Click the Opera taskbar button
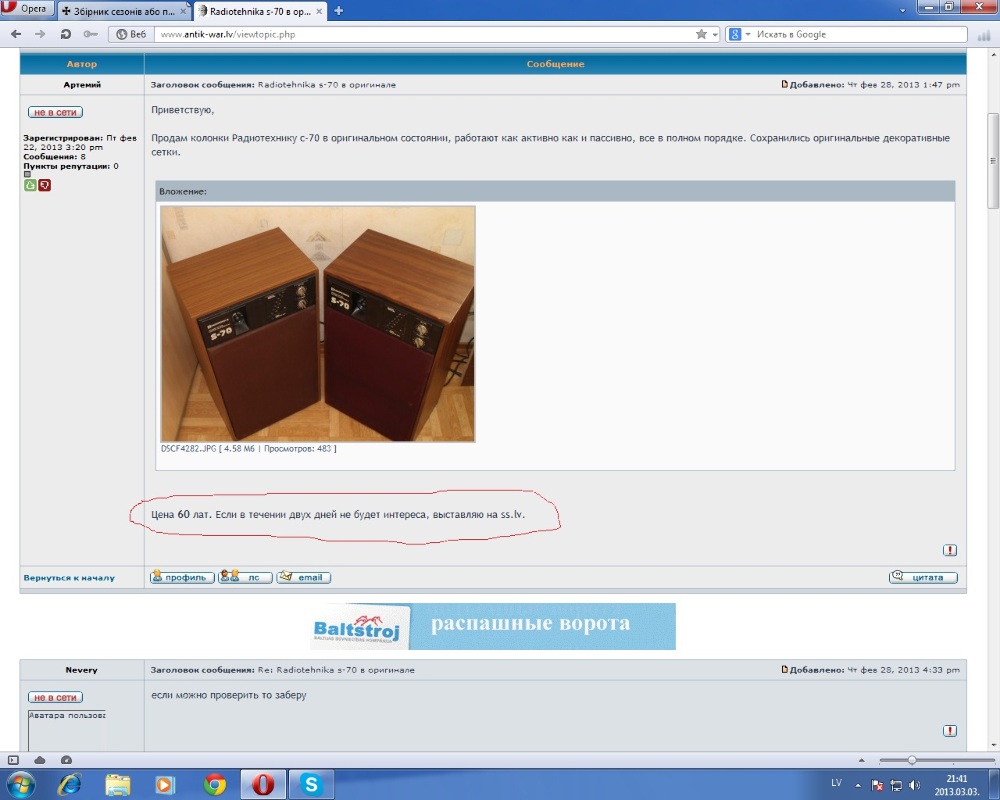 263,784
